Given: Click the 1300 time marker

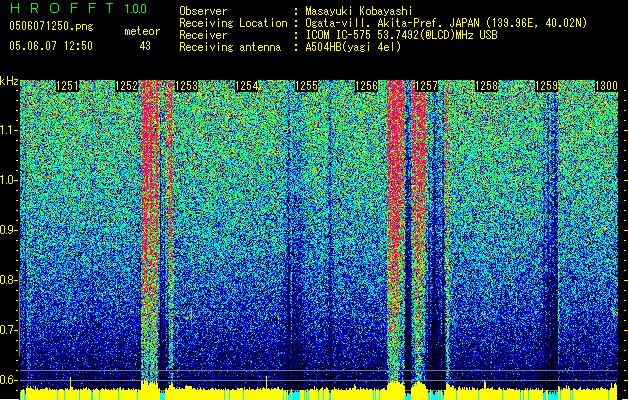Looking at the screenshot, I should [606, 86].
